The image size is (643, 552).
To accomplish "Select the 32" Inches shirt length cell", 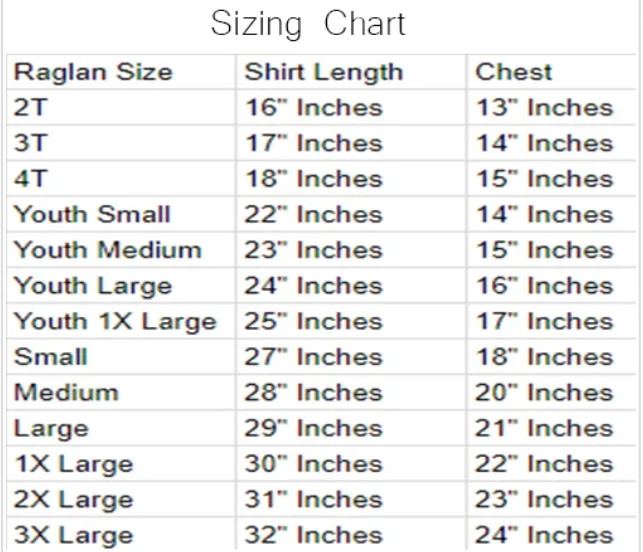I will coord(314,536).
